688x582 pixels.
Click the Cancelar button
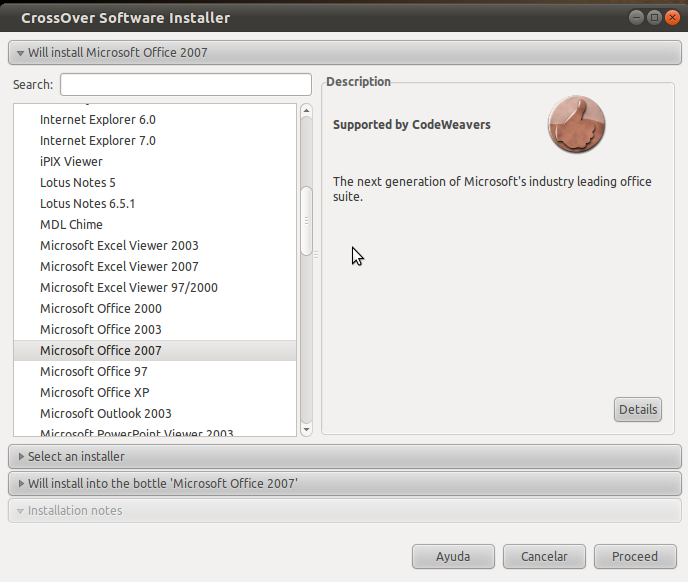click(544, 557)
